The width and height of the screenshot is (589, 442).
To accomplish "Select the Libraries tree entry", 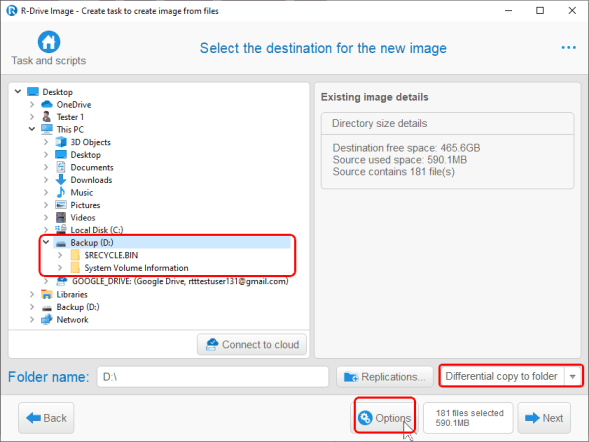I will pyautogui.click(x=72, y=294).
